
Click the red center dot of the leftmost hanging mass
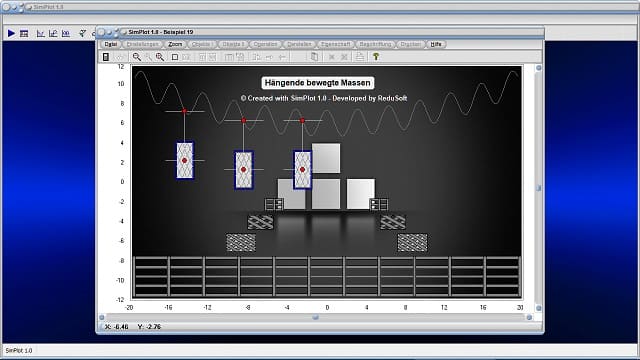coord(184,160)
